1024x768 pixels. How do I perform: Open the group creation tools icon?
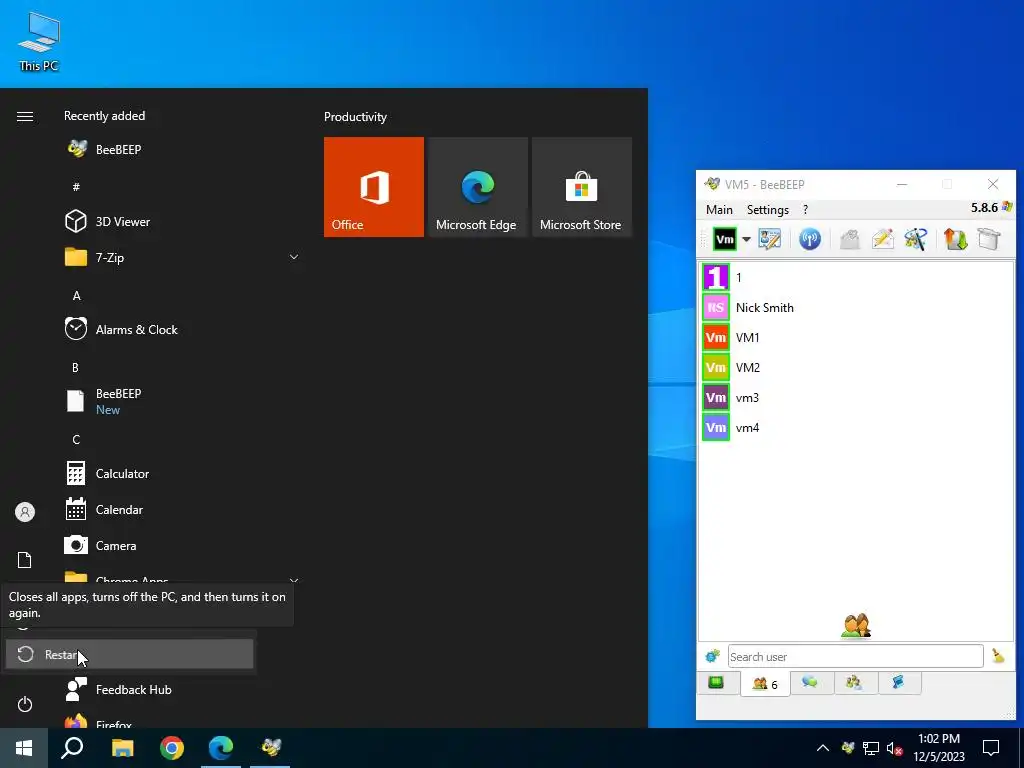pos(916,239)
